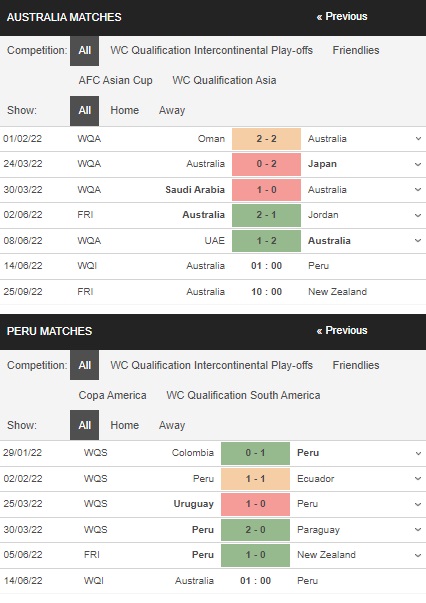The height and width of the screenshot is (603, 426).
Task: Filter Australia matches by Friendlies
Action: (x=356, y=50)
